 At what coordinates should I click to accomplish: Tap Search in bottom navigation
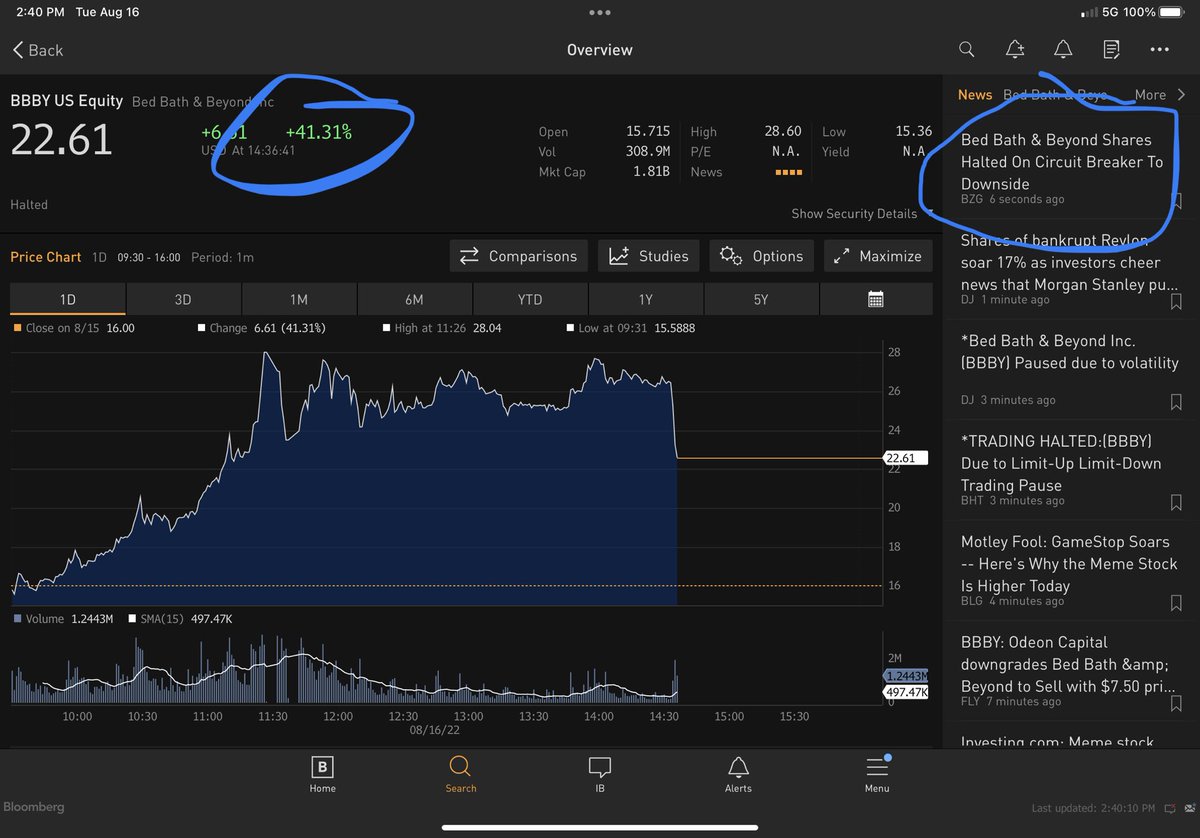(460, 774)
